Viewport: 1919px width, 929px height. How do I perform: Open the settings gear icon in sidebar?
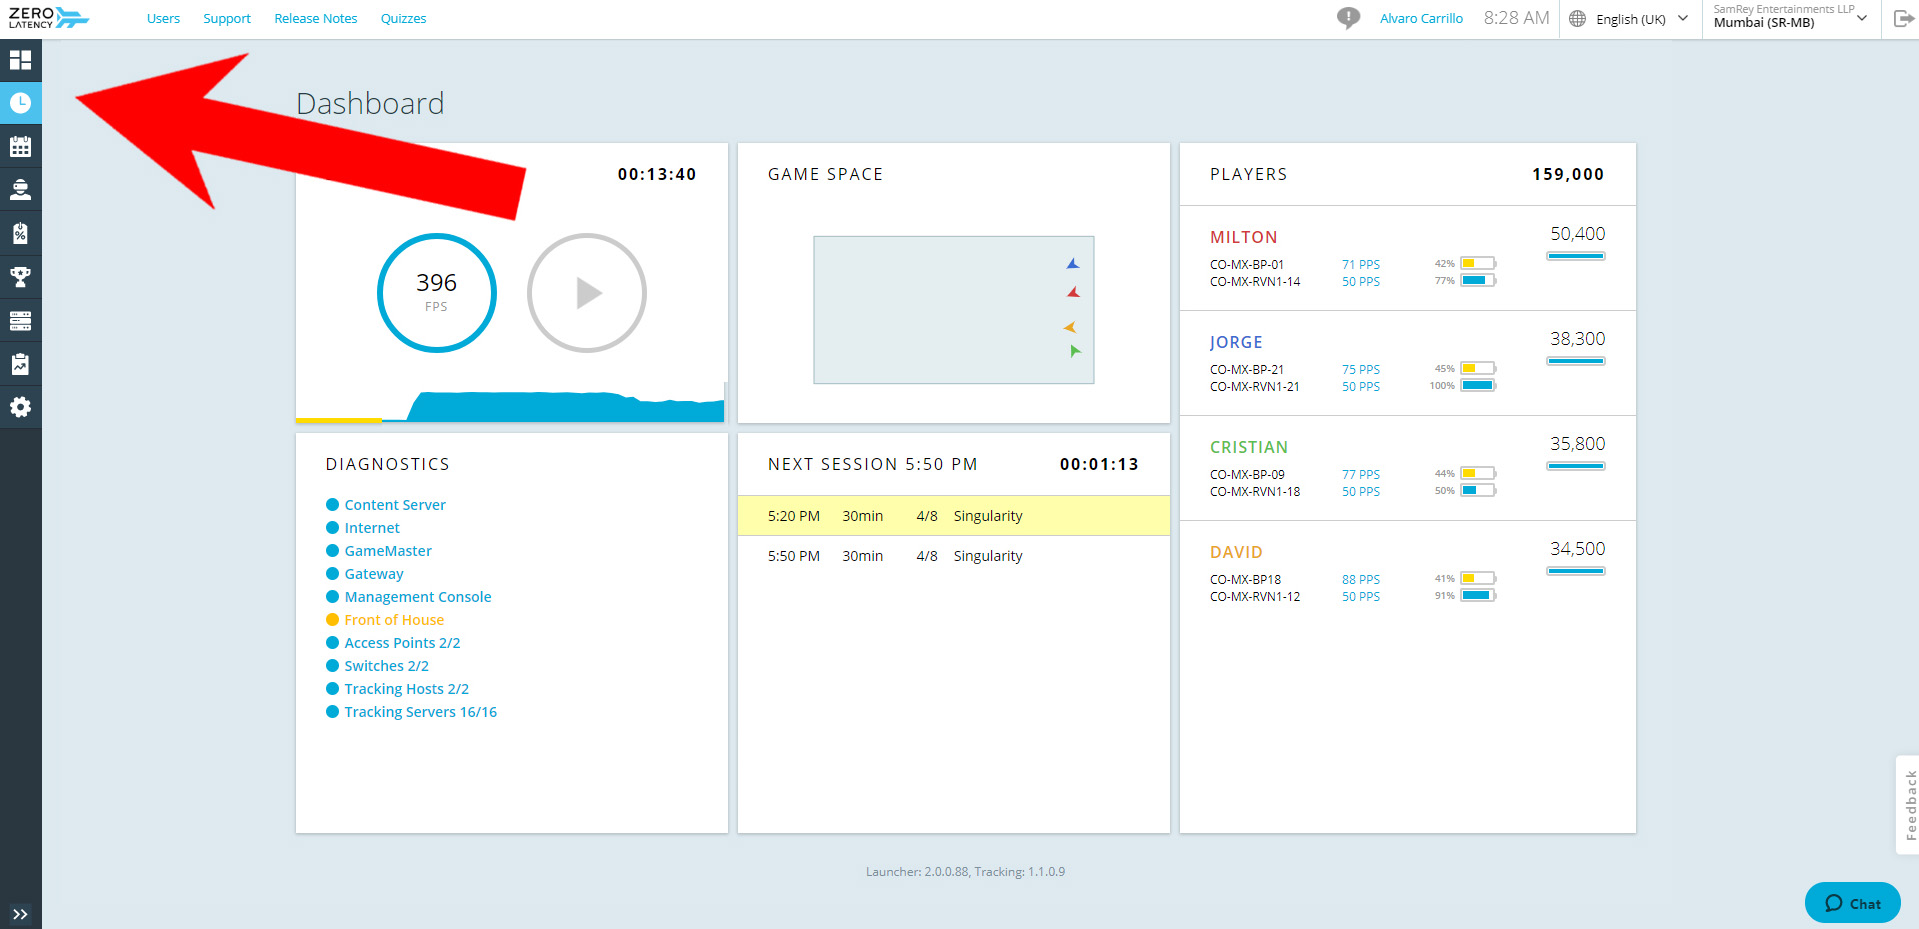20,407
